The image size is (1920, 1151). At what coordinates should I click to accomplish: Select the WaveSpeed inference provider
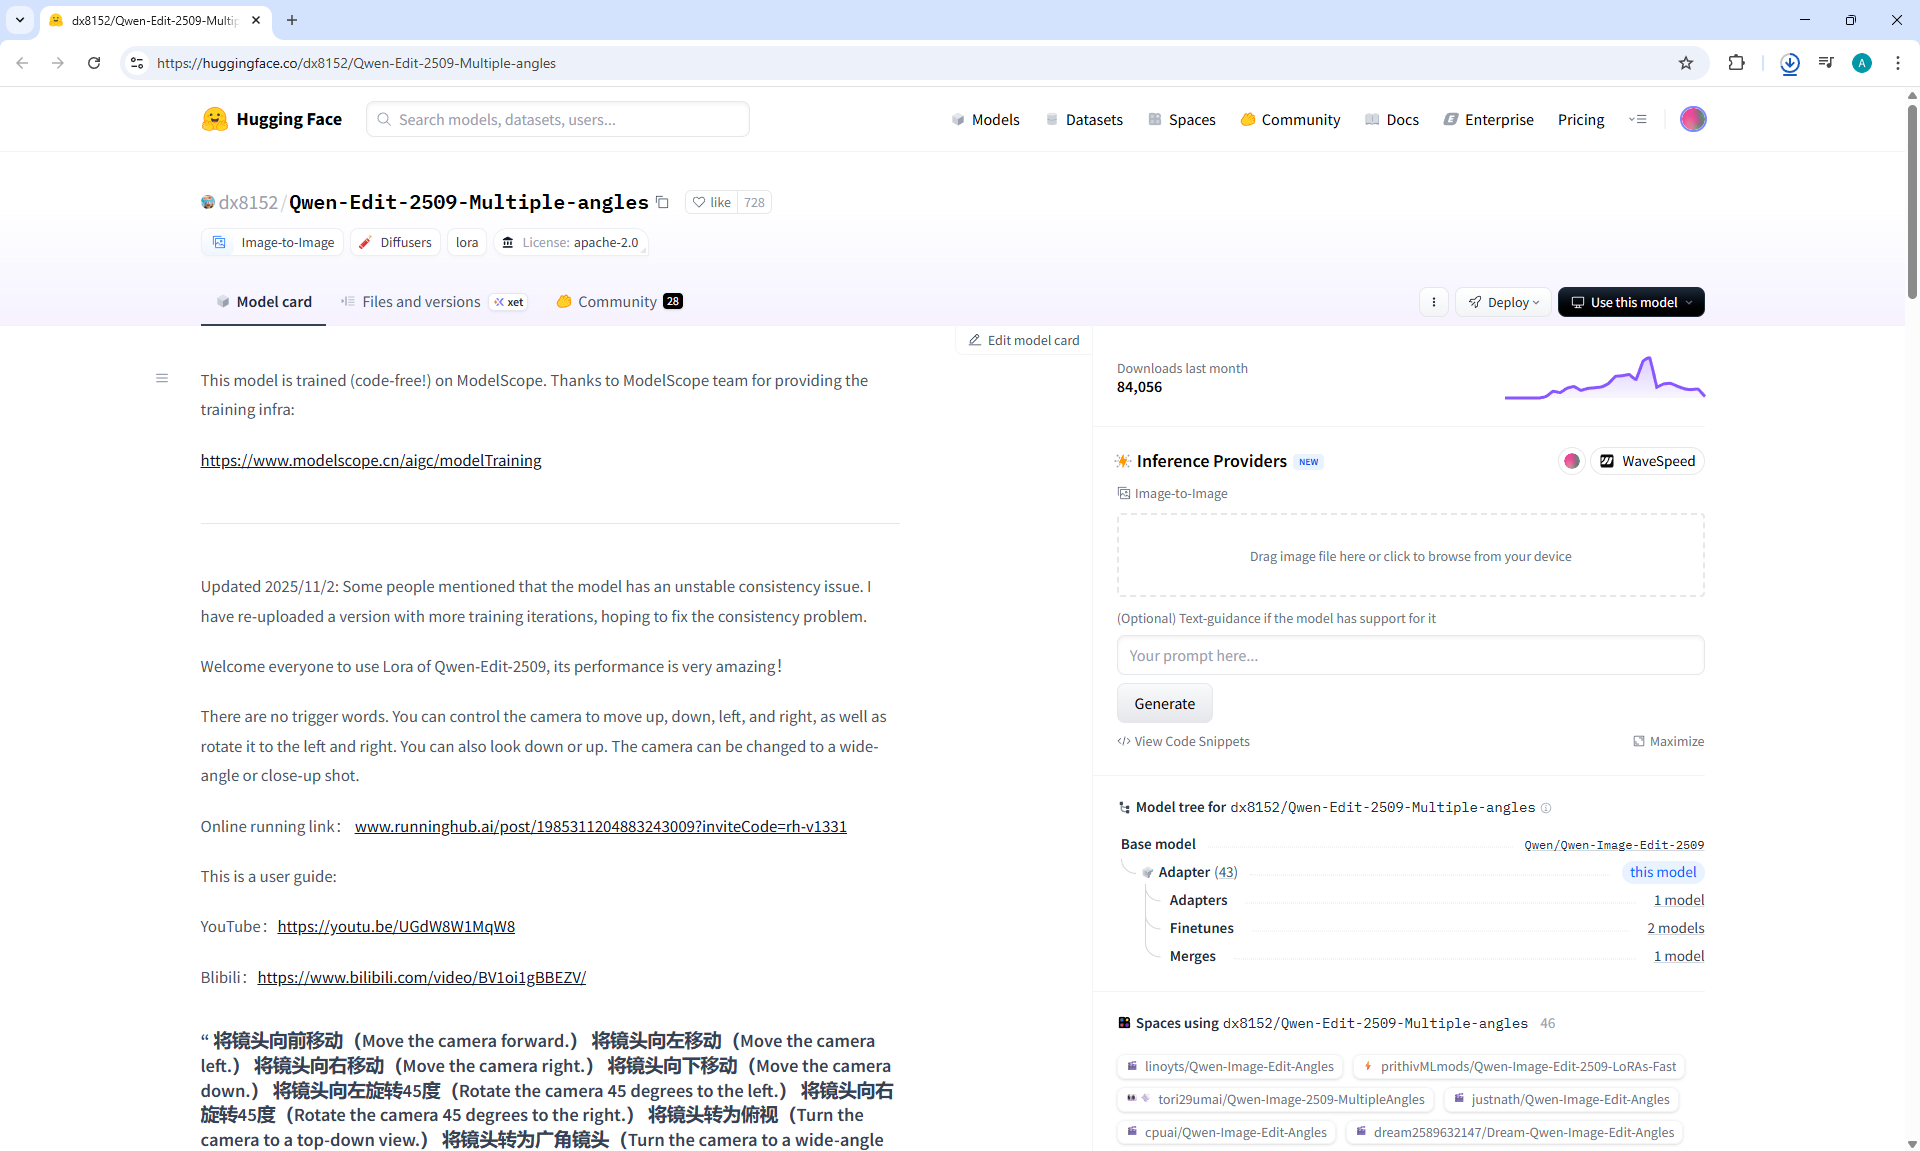coord(1647,461)
